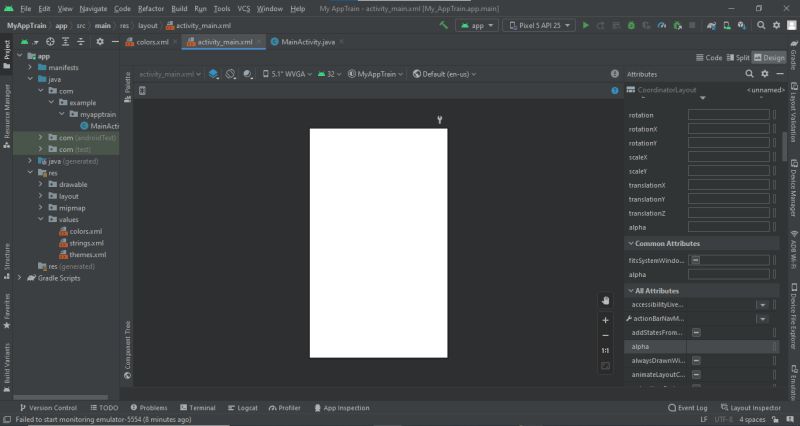Open the Default (en-us) locale dropdown
The width and height of the screenshot is (800, 426).
point(444,74)
